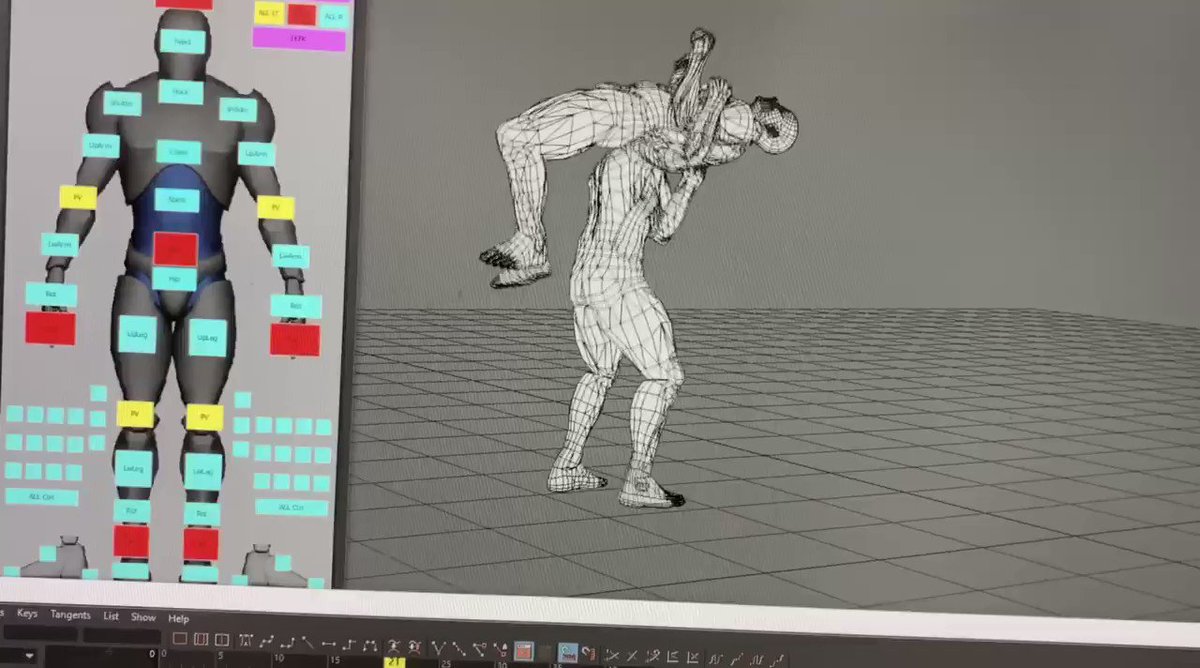The height and width of the screenshot is (668, 1200).
Task: Select the screen-right Shoulder control
Action: click(238, 109)
